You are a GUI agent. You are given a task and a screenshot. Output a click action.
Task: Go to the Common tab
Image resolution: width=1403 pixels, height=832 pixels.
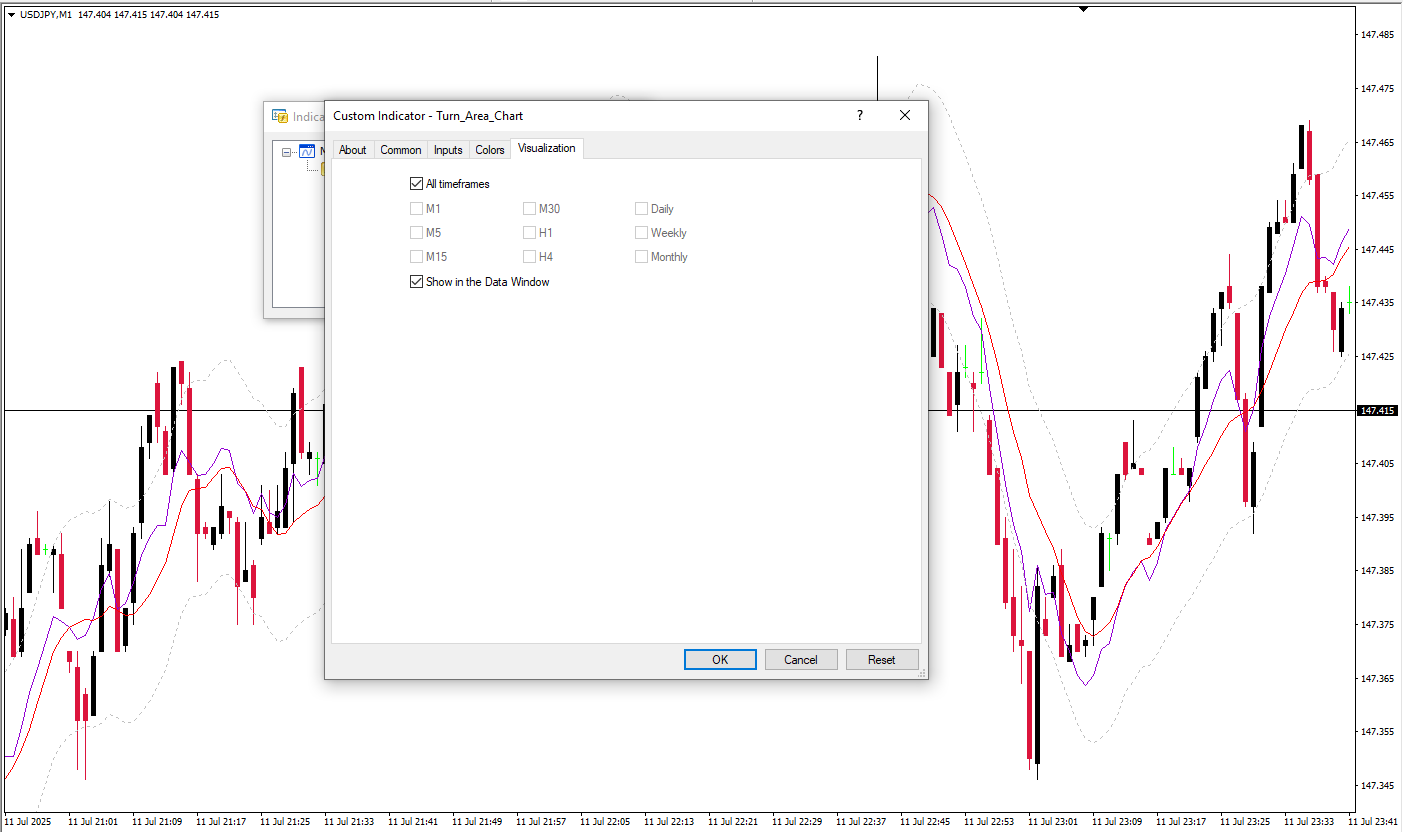pyautogui.click(x=401, y=150)
